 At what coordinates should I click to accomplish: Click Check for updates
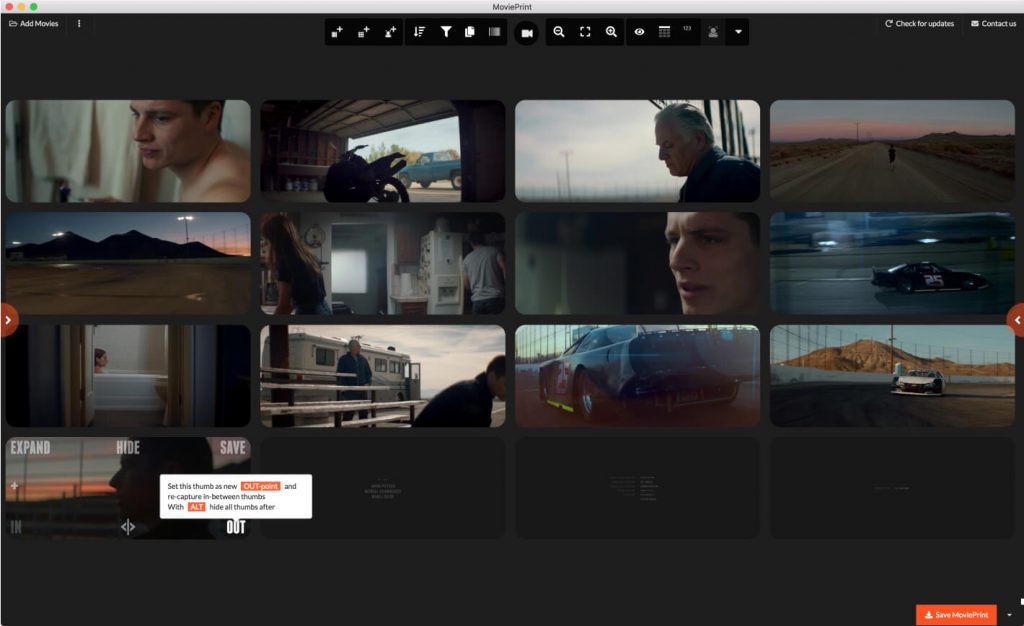point(919,23)
